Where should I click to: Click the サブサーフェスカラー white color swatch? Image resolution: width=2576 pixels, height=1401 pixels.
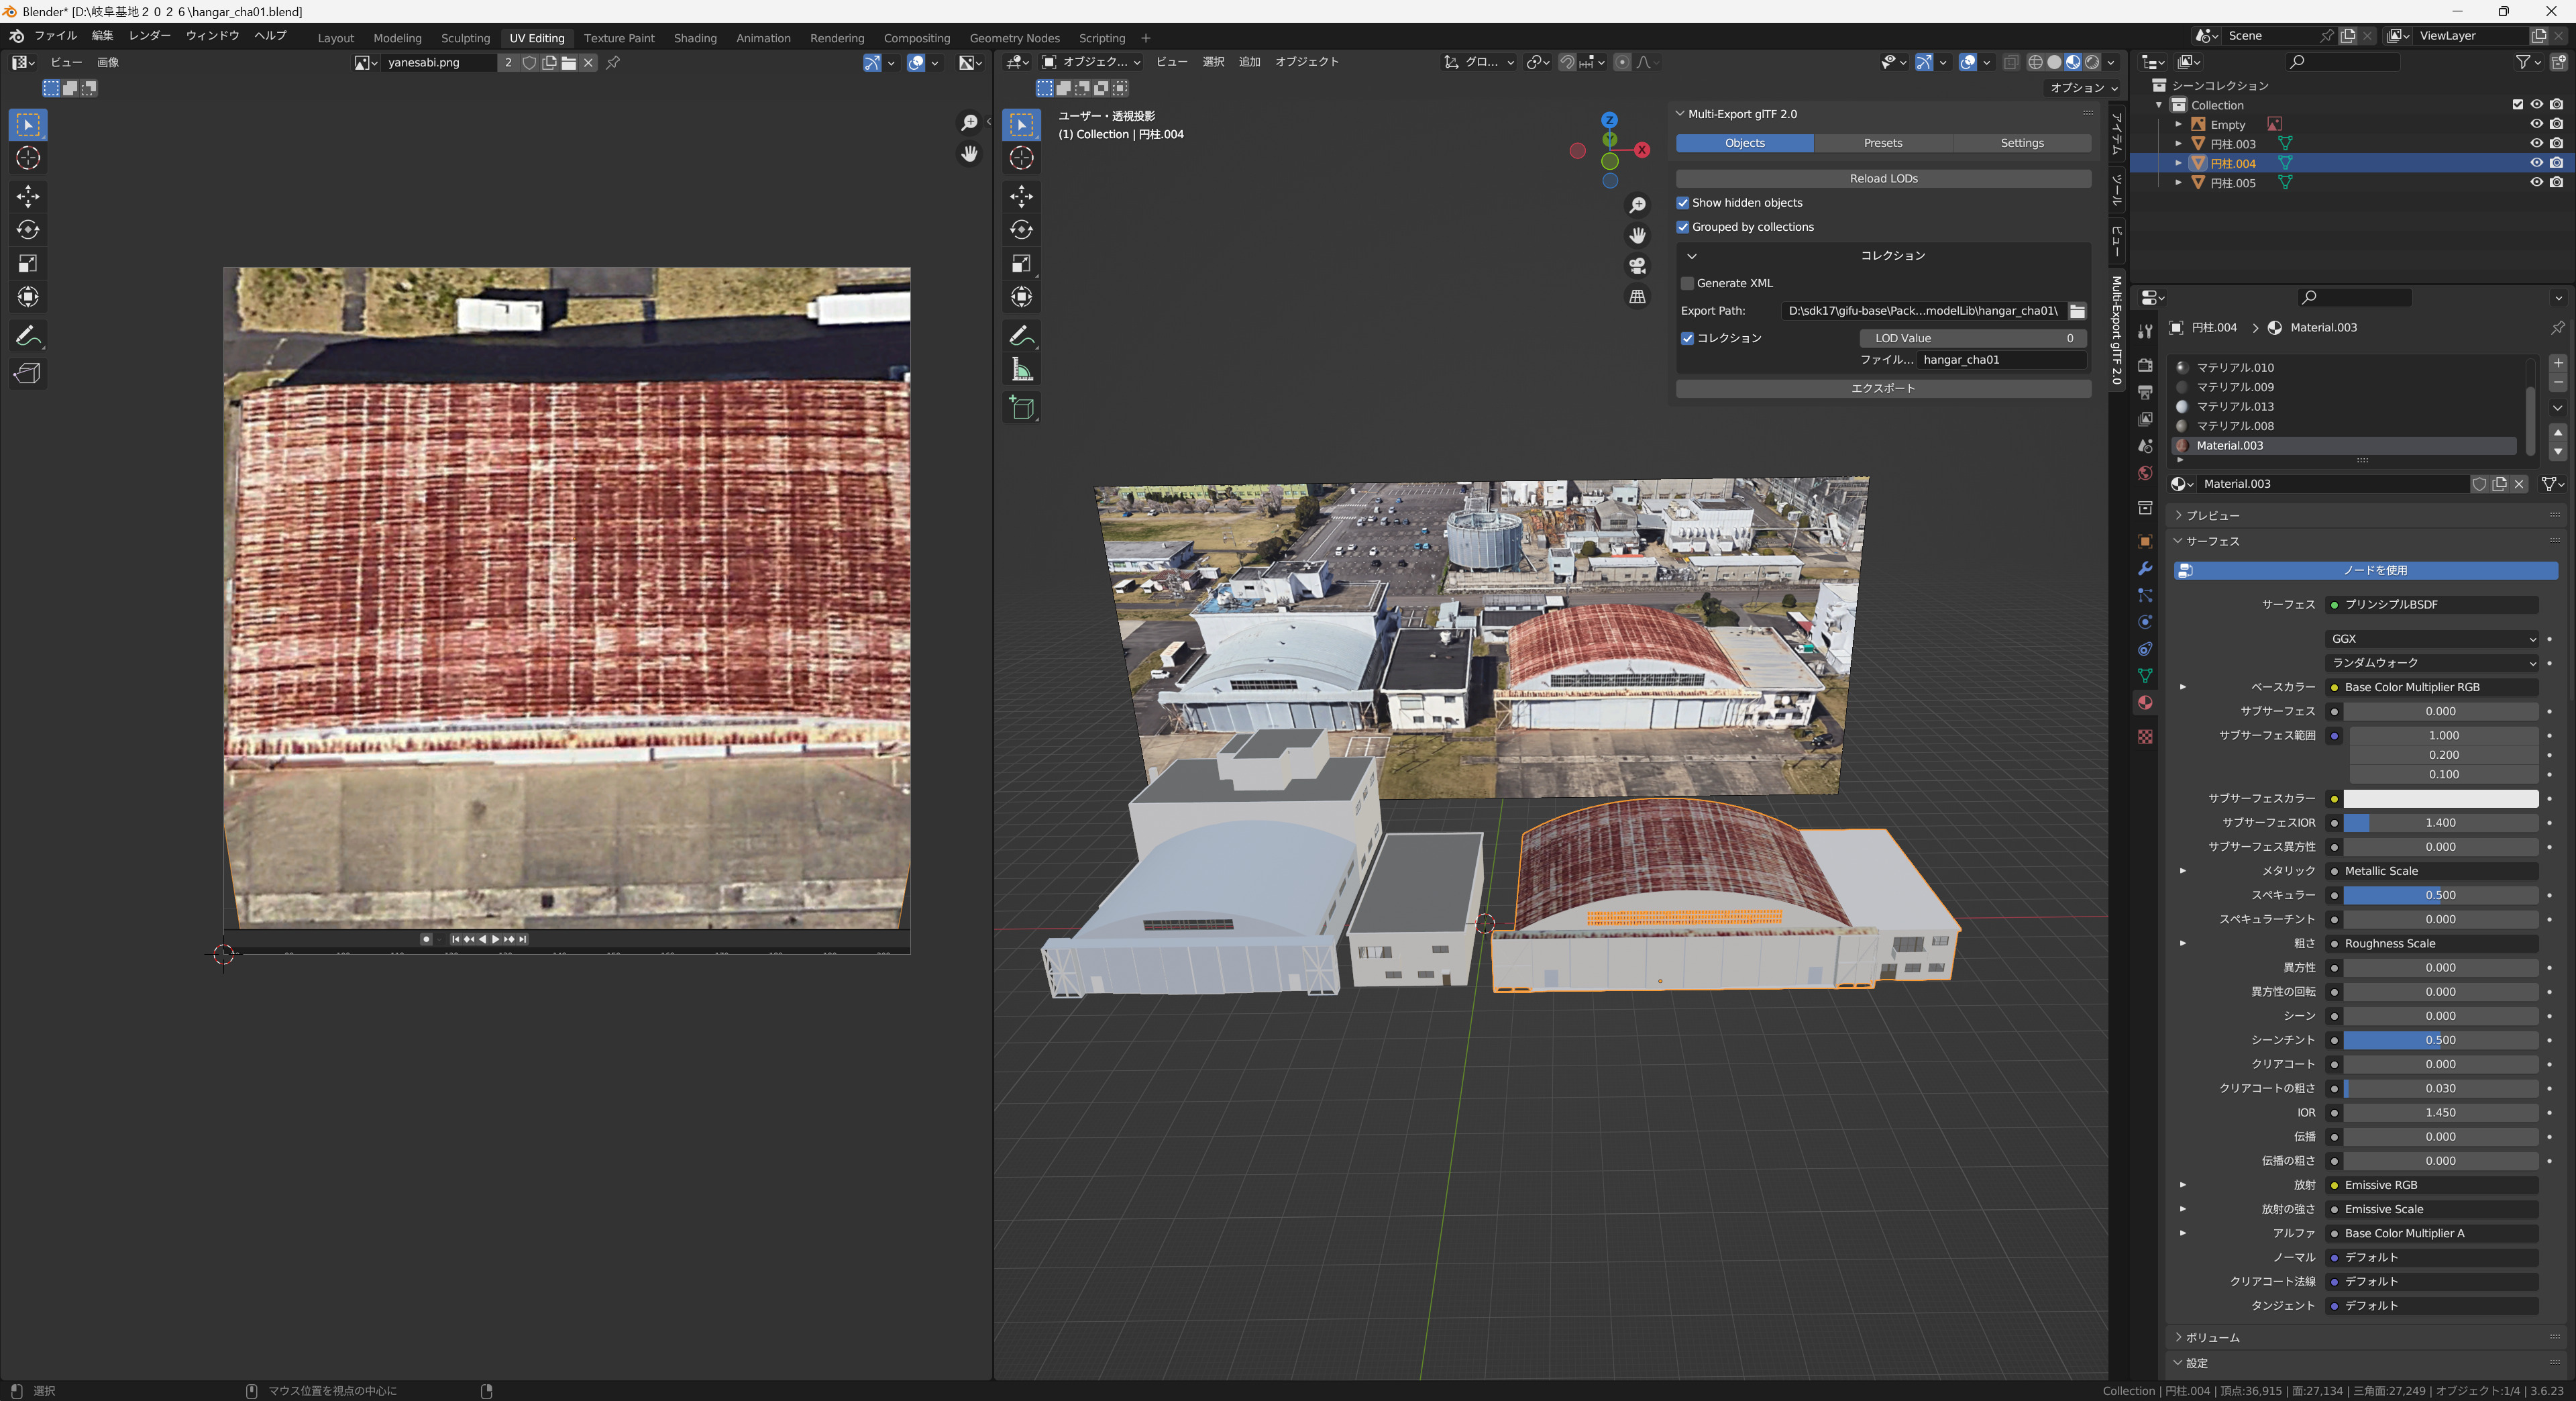pyautogui.click(x=2440, y=798)
